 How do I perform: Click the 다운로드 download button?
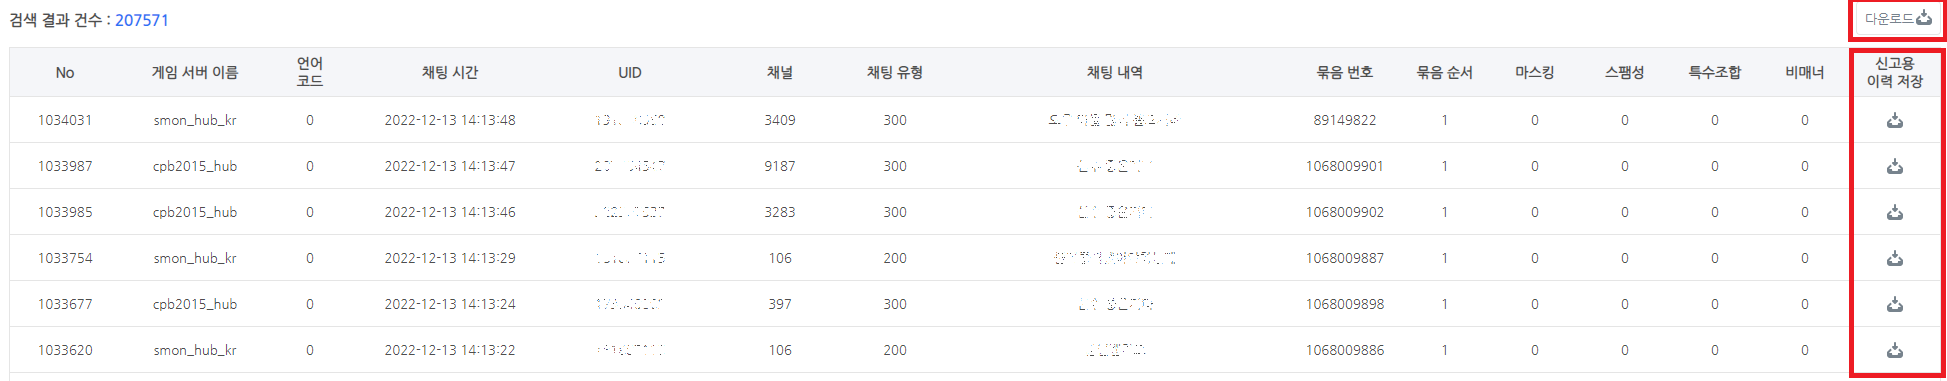click(x=1897, y=19)
